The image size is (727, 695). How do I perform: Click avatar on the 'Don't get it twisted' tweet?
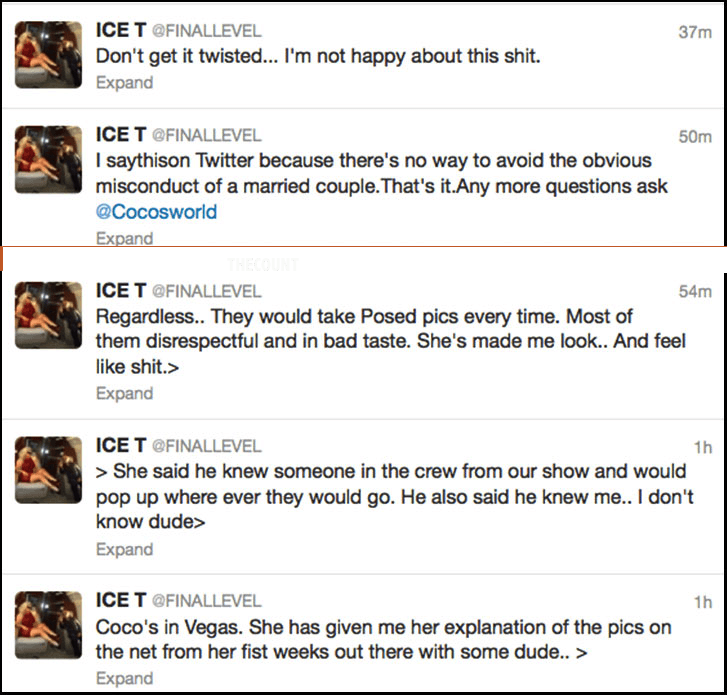pyautogui.click(x=49, y=54)
